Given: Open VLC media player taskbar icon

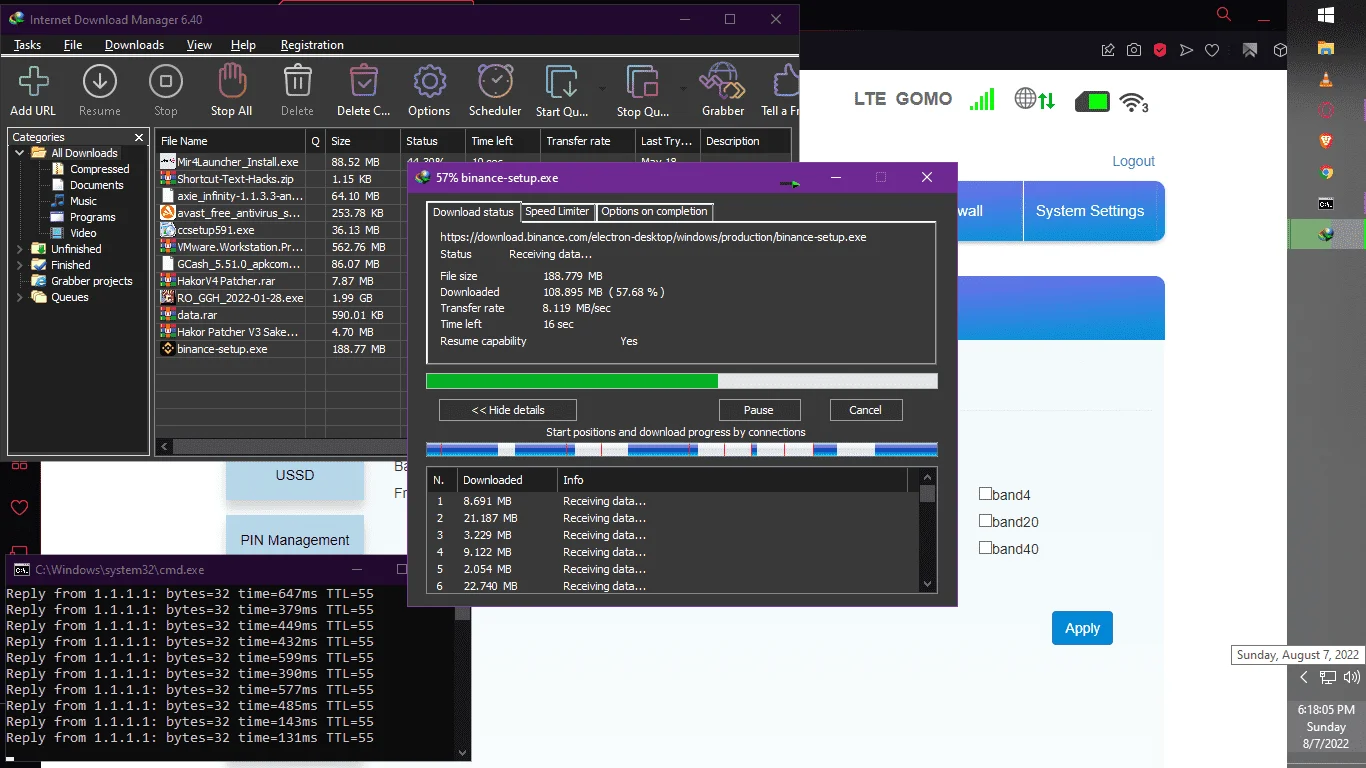Looking at the screenshot, I should click(x=1326, y=80).
